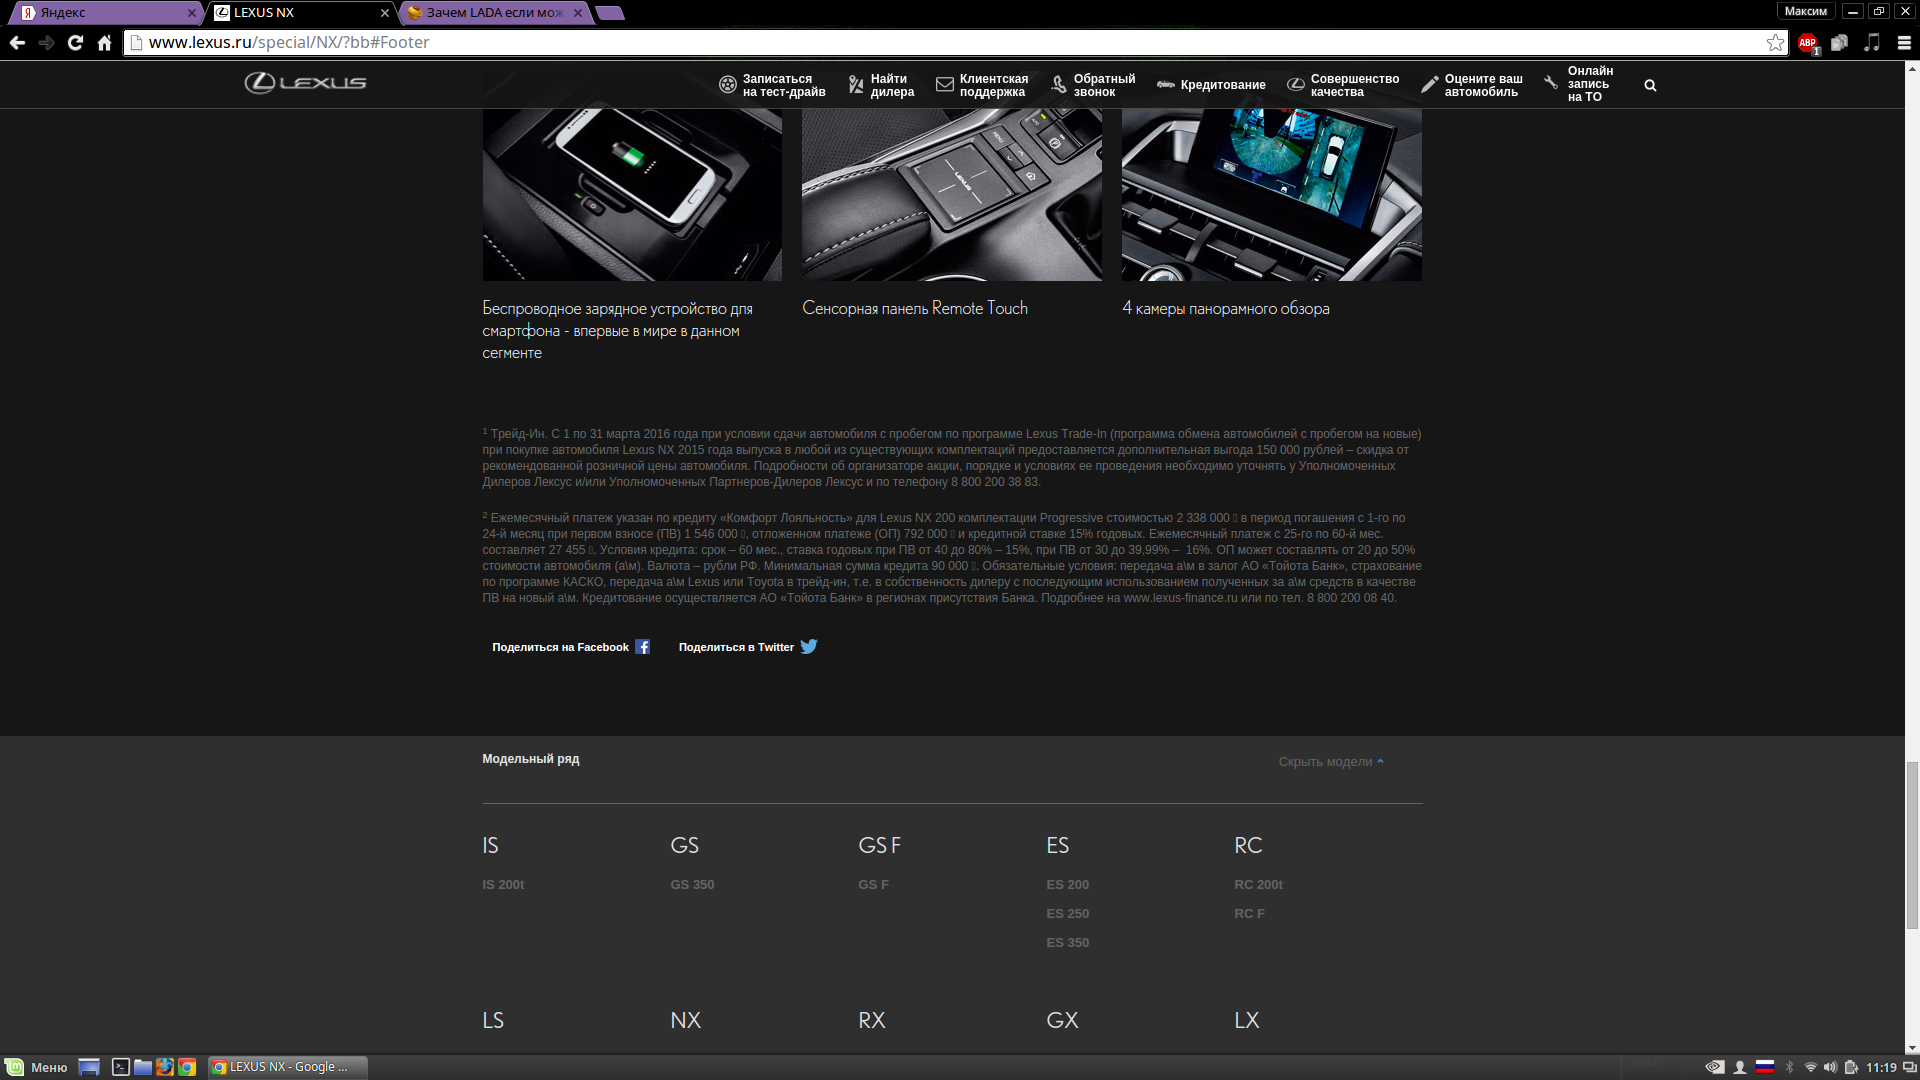The image size is (1920, 1080).
Task: Open Записаться на тест-драйв menu item
Action: coord(772,85)
